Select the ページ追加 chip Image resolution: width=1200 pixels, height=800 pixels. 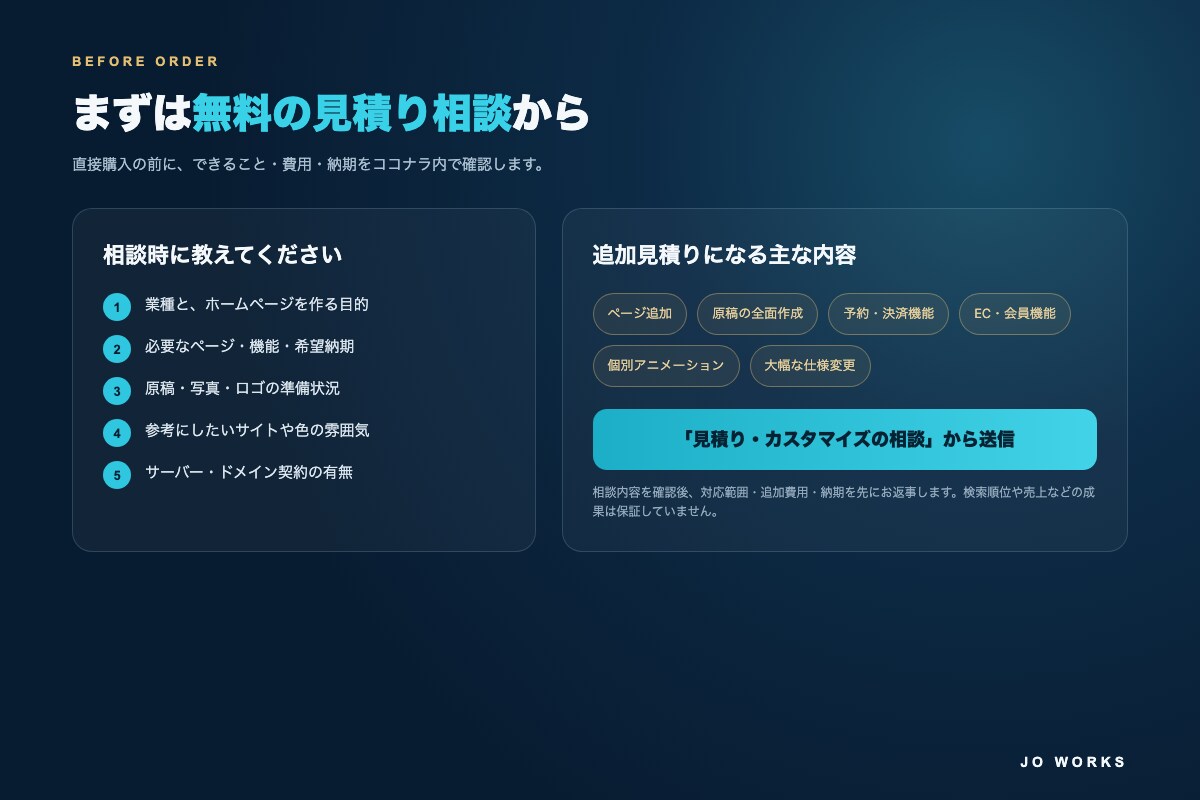pyautogui.click(x=640, y=314)
